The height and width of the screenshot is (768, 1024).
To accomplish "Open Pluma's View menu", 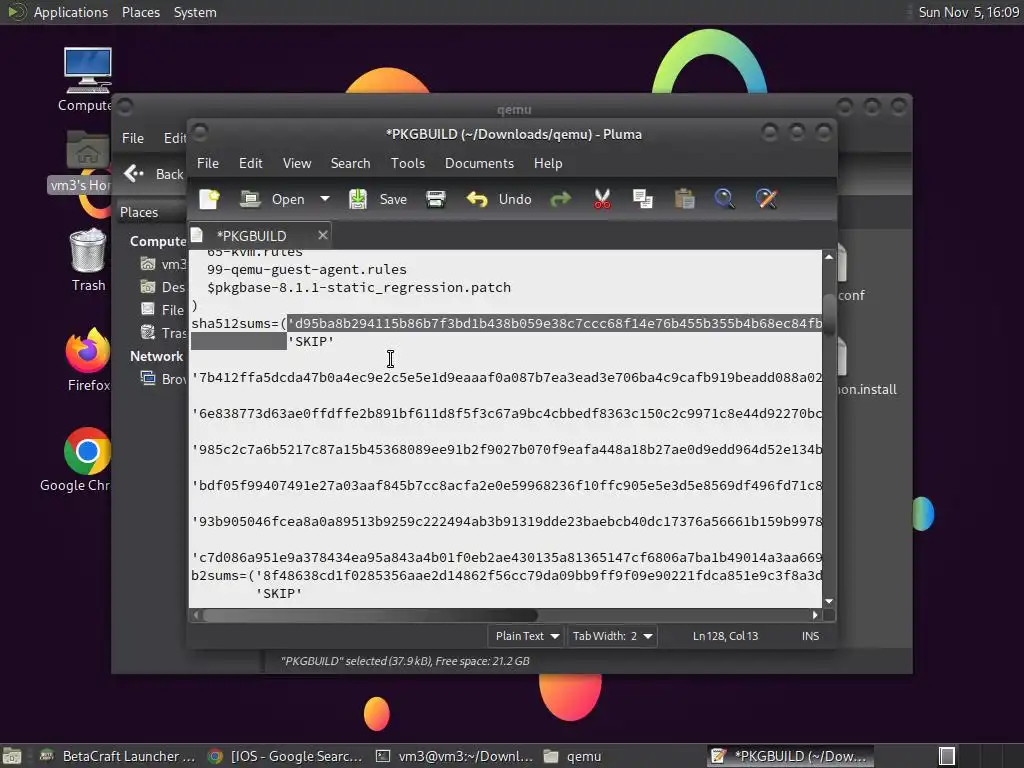I will (x=296, y=163).
